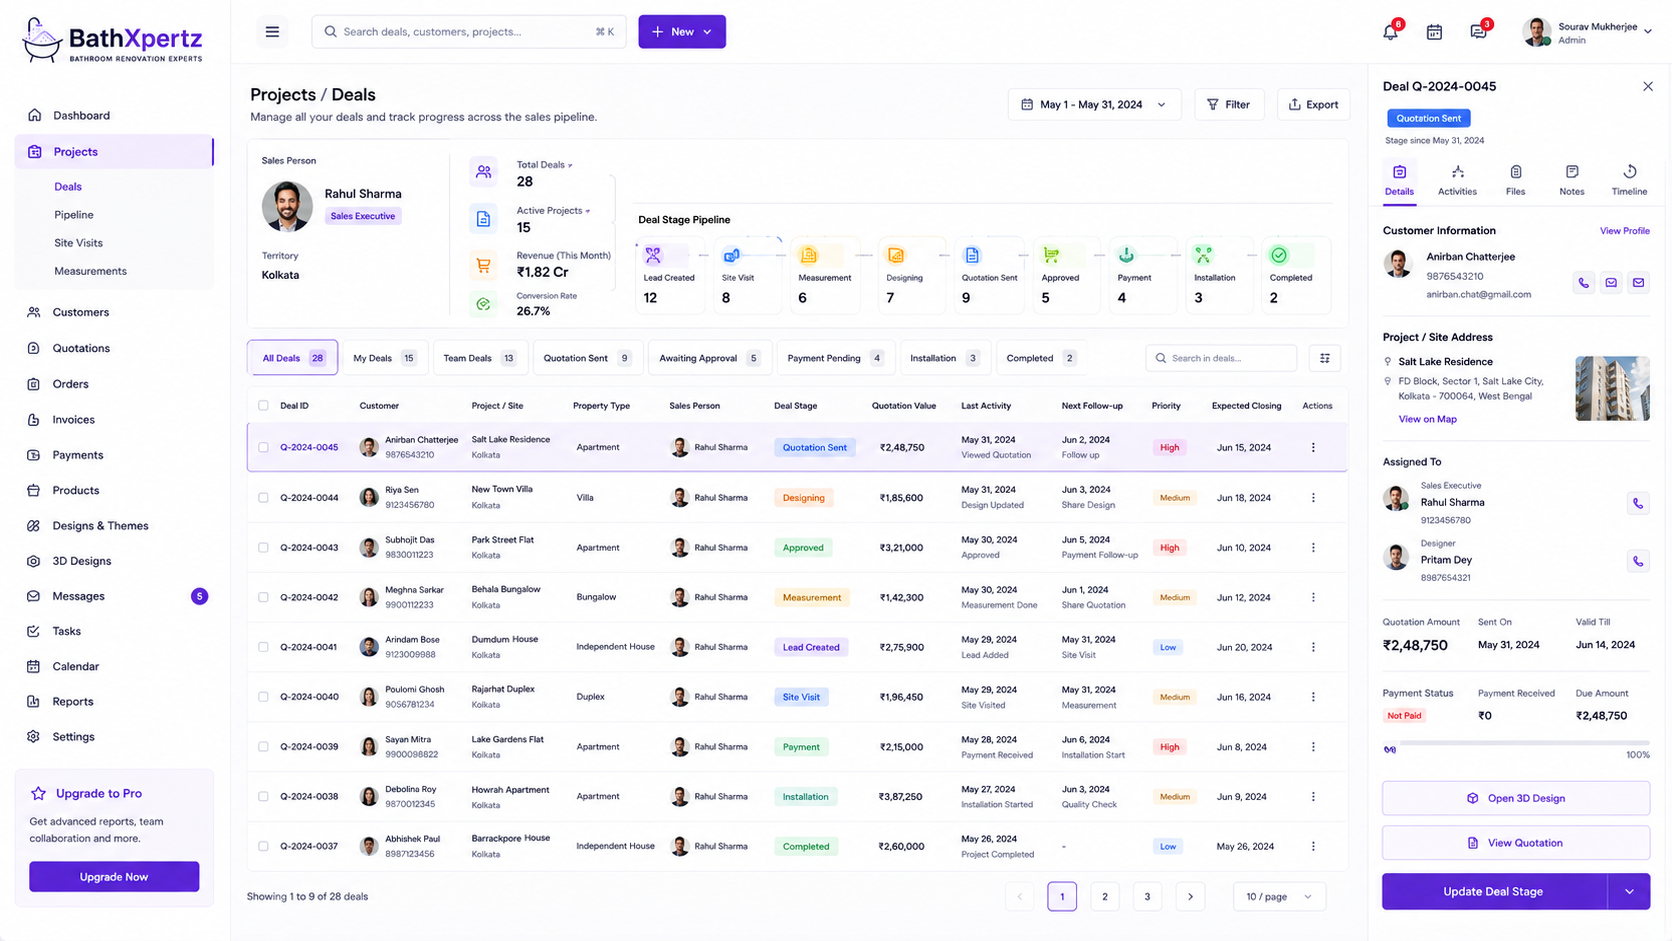Select the Measurement pipeline stage icon
The height and width of the screenshot is (941, 1672).
click(808, 256)
